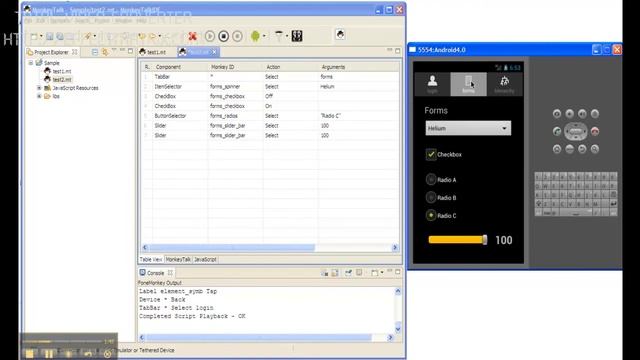640x360 pixels.
Task: Select Radio C in the emulator
Action: [x=431, y=216]
